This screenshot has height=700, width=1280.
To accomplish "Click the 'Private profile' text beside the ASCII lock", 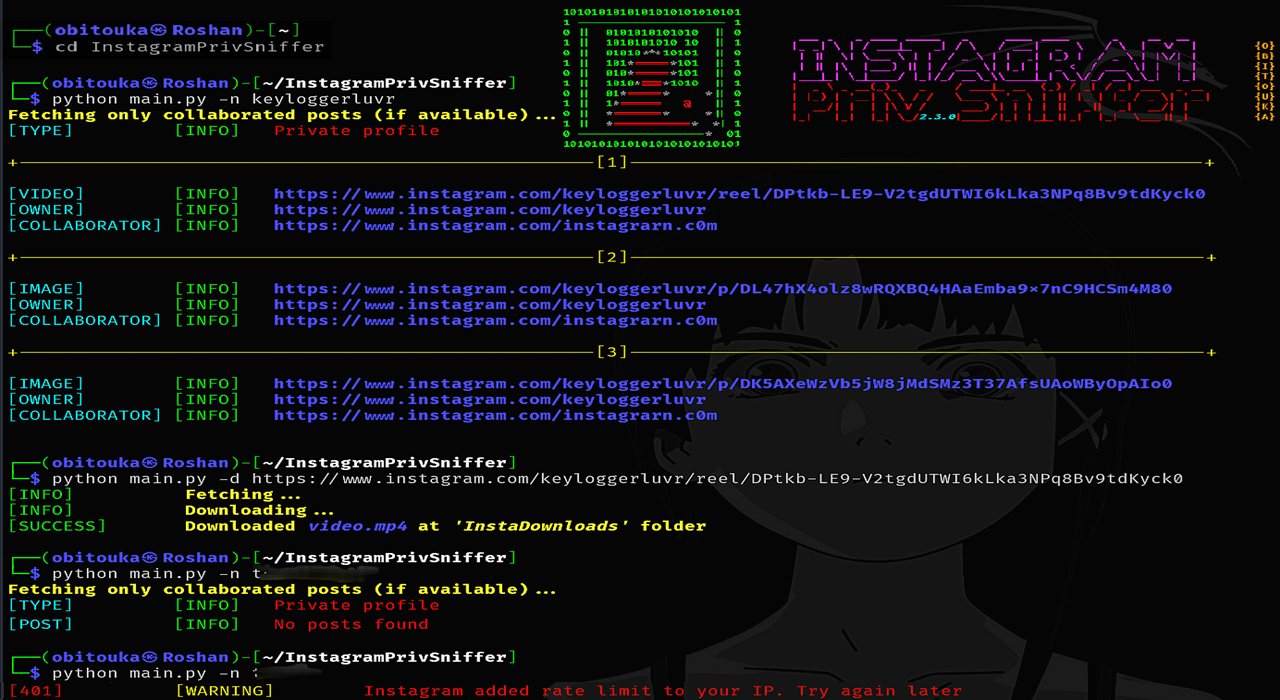I will coord(357,131).
